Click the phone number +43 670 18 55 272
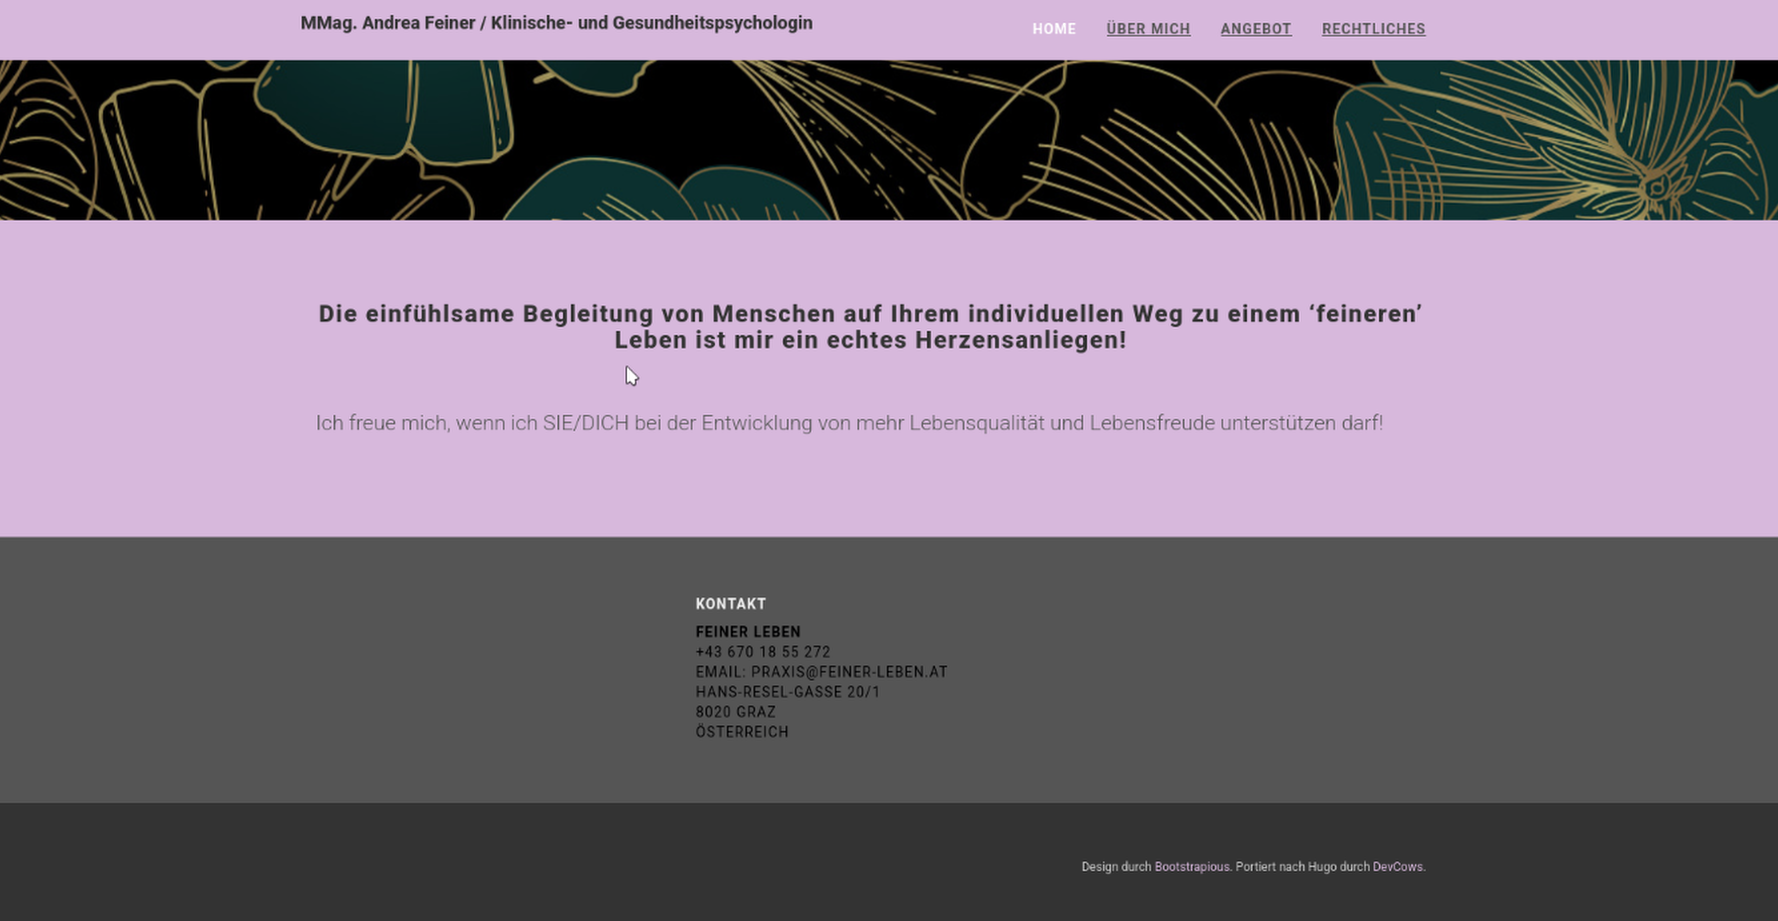The width and height of the screenshot is (1778, 921). [763, 652]
